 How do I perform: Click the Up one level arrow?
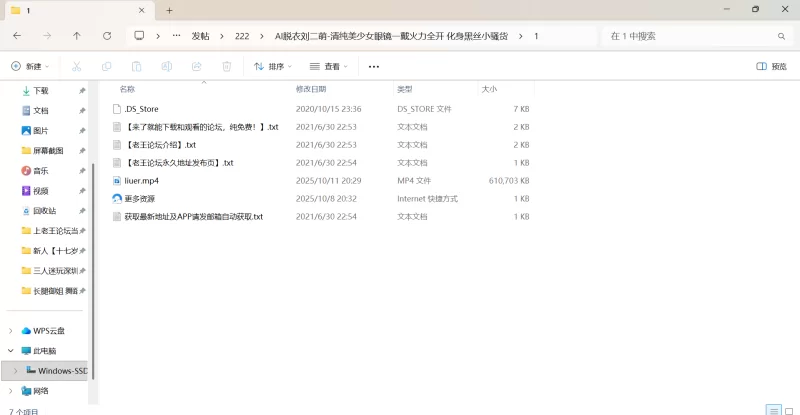[77, 36]
